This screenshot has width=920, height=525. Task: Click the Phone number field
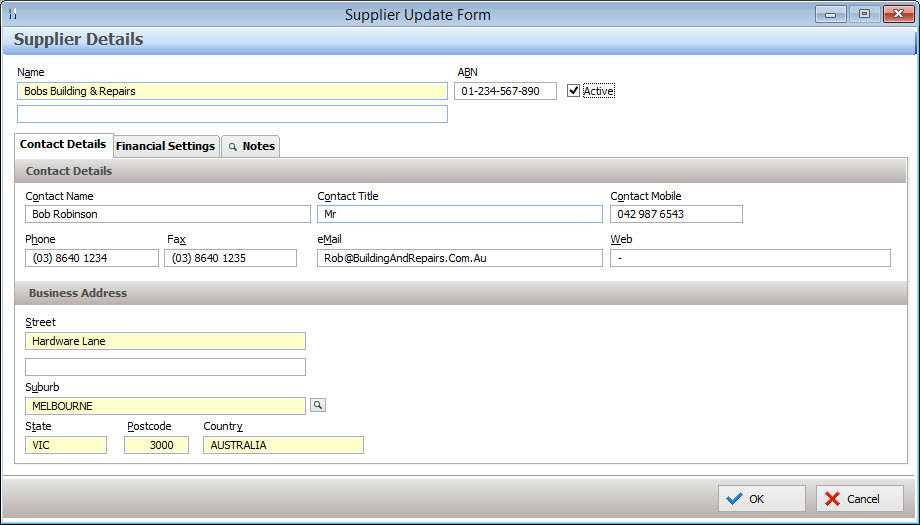(x=92, y=258)
